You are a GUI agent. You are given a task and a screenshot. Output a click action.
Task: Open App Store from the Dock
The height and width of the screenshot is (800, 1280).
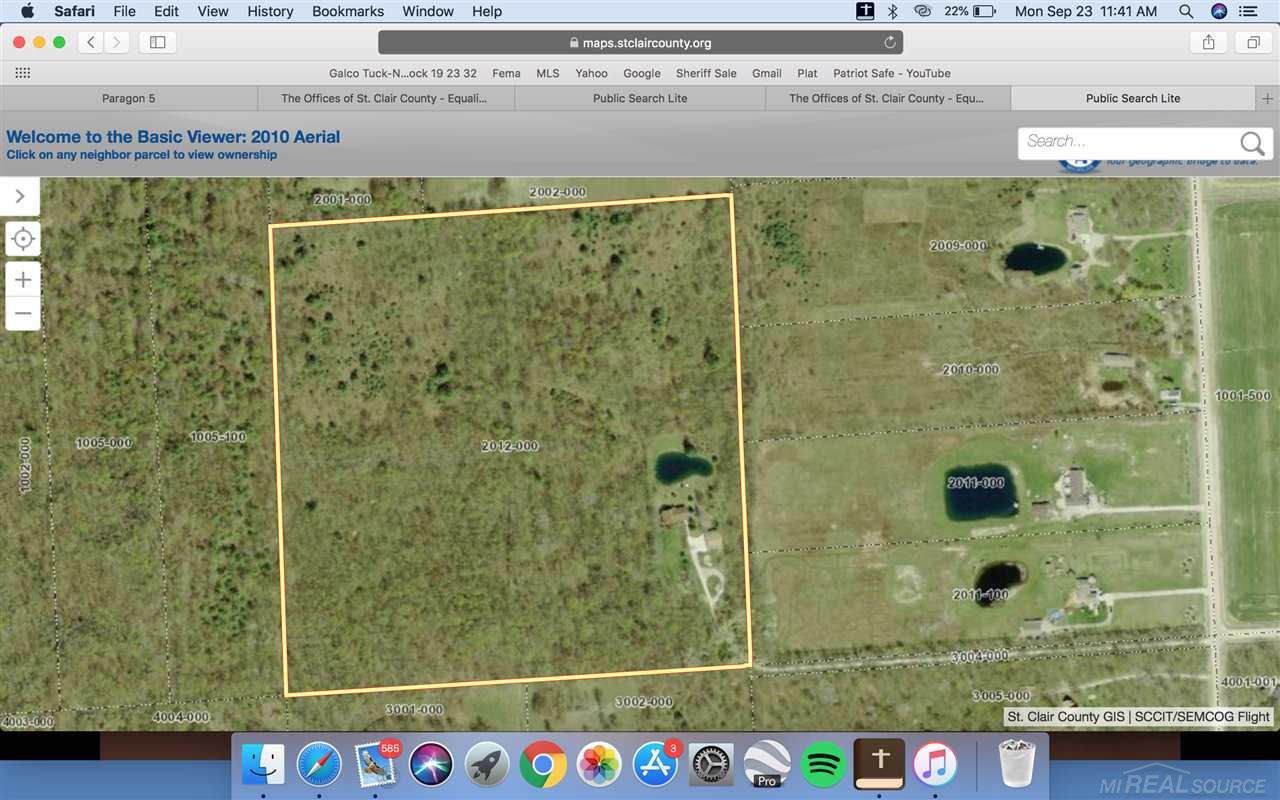pos(656,765)
